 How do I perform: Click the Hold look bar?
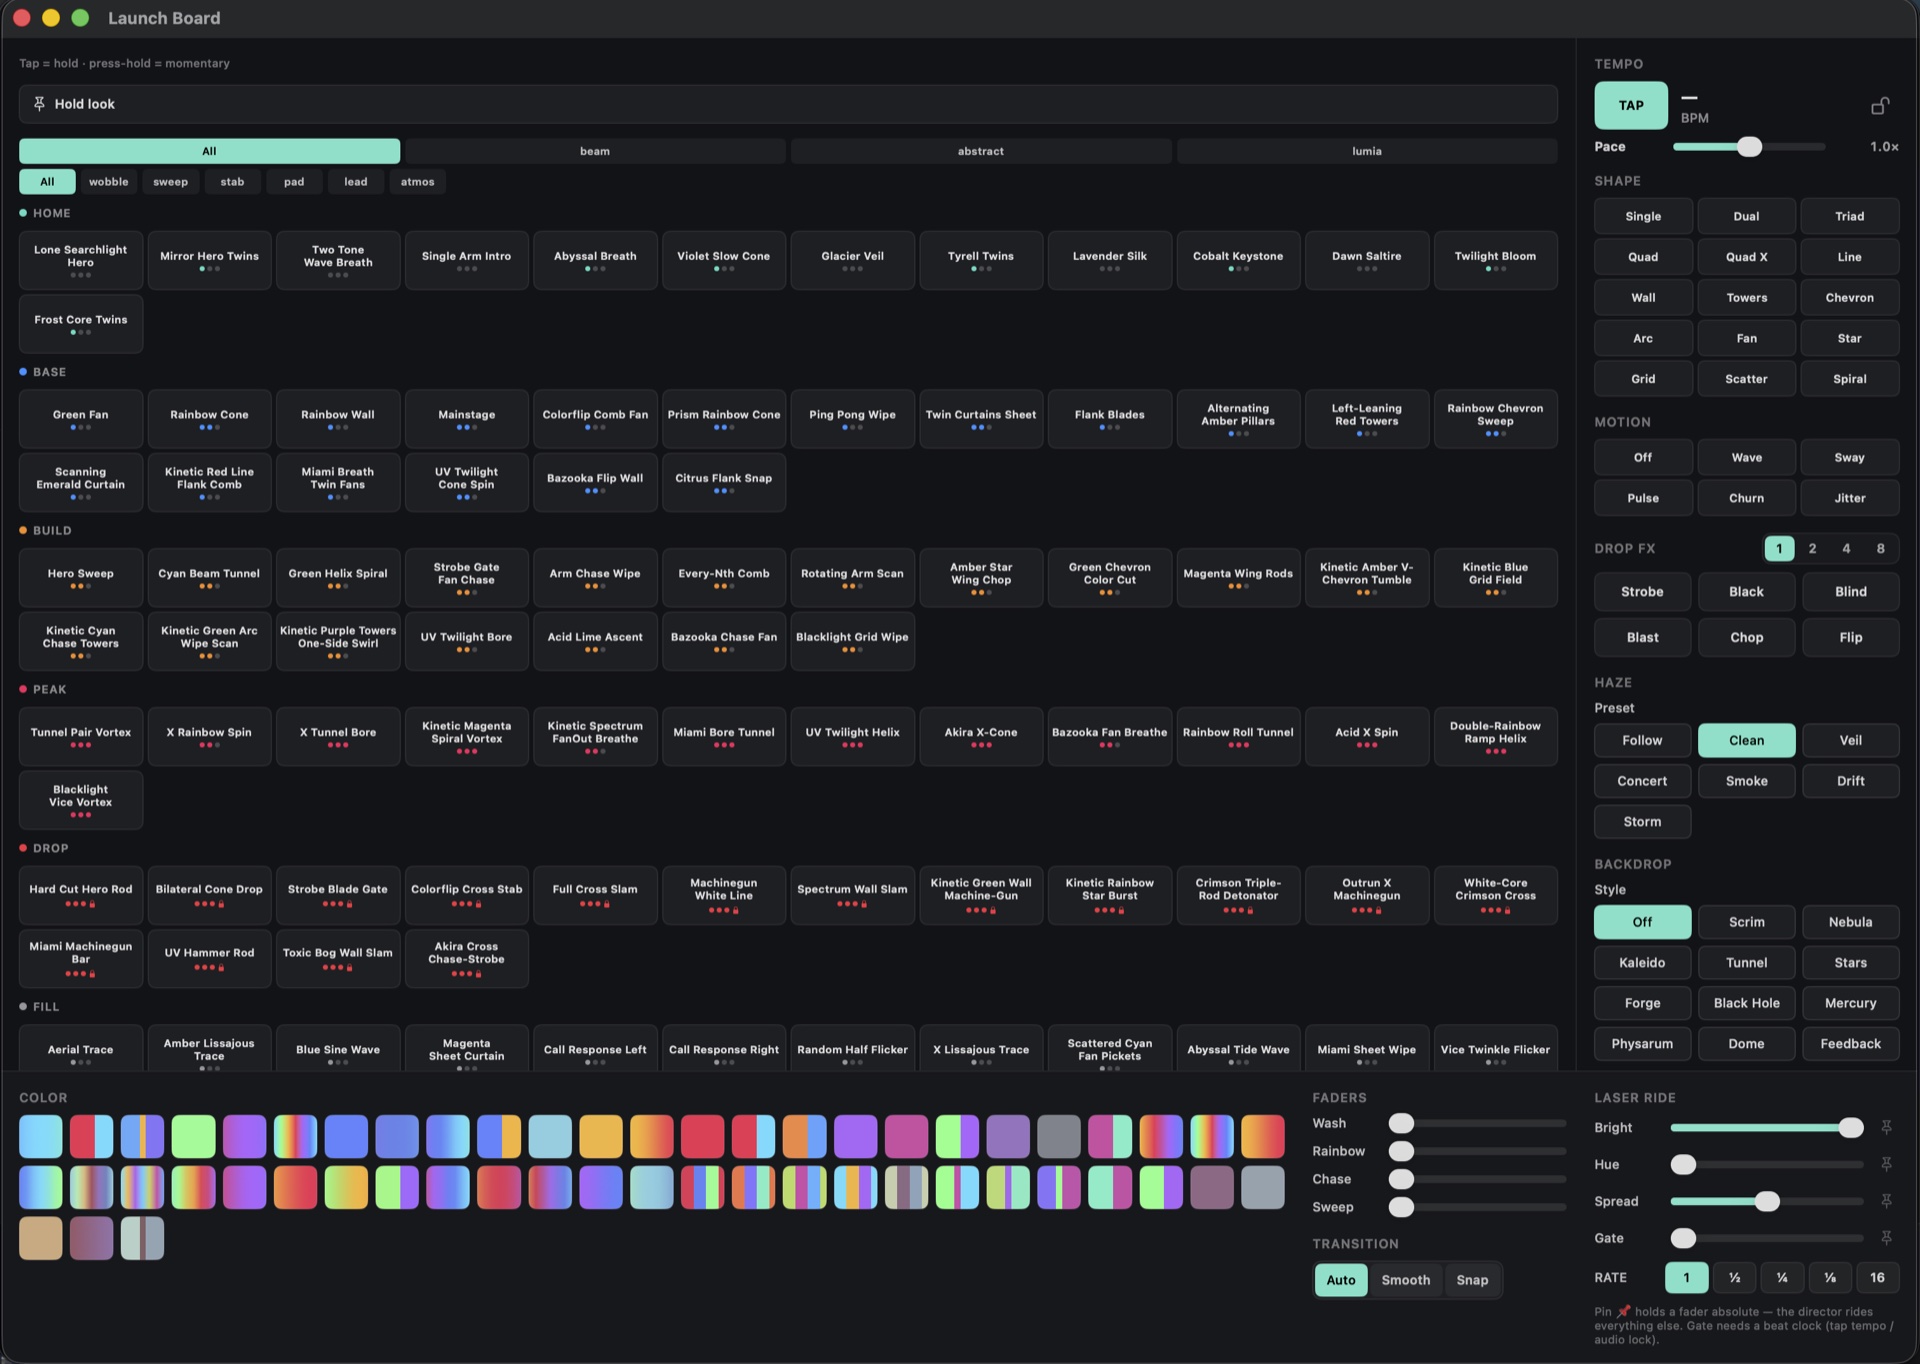pos(788,104)
